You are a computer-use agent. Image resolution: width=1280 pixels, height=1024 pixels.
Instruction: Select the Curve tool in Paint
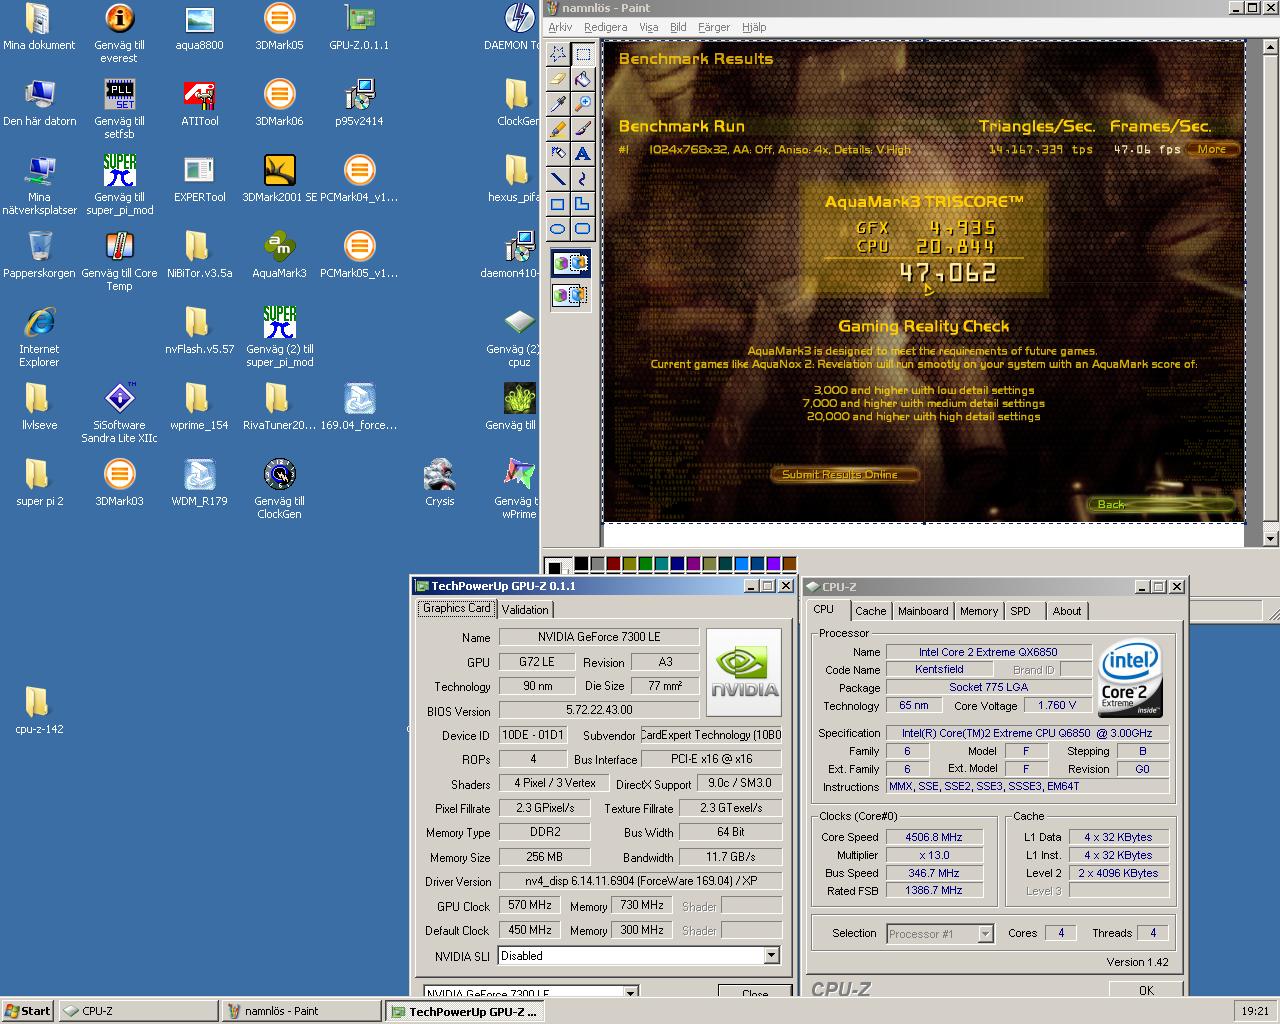pyautogui.click(x=583, y=179)
